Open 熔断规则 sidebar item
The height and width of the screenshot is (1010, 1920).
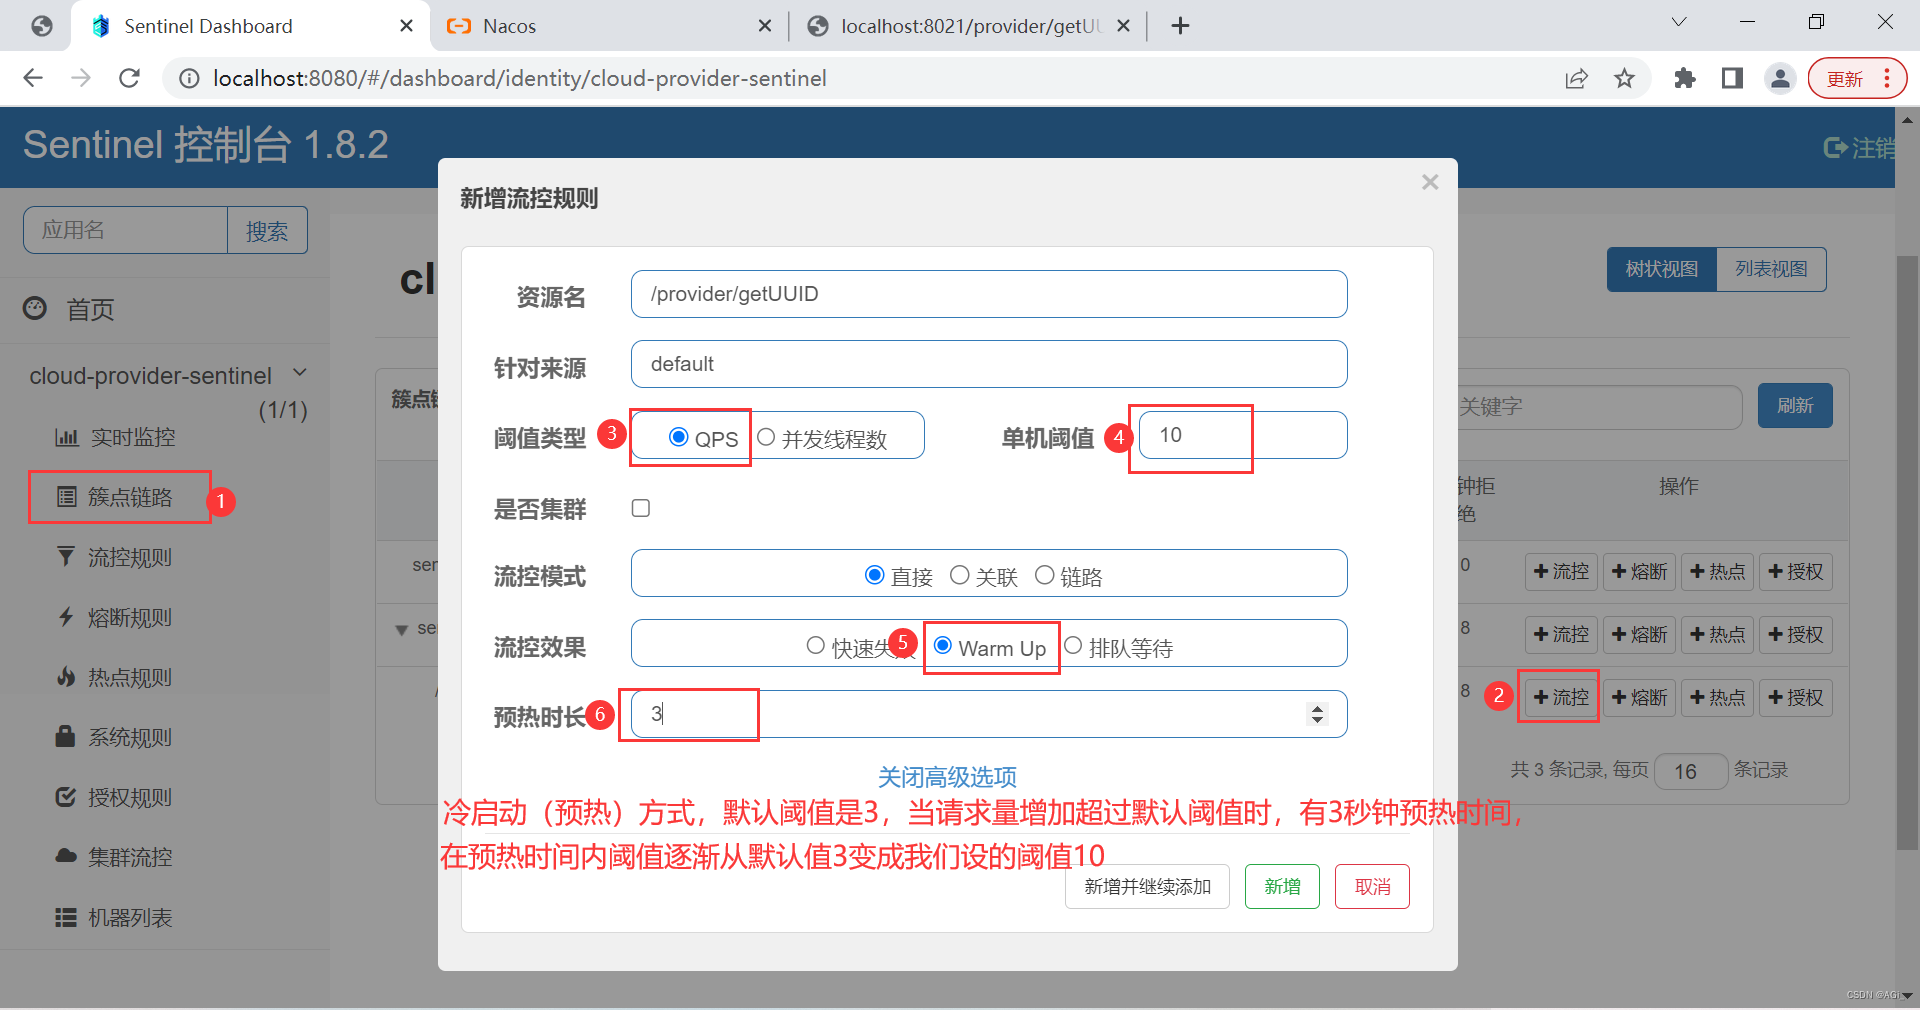click(x=116, y=617)
